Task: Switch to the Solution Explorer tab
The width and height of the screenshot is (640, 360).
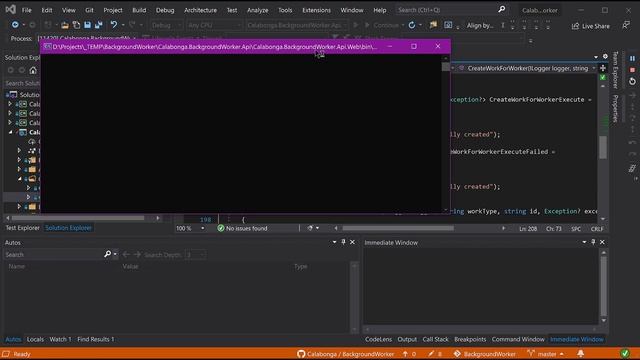Action: pyautogui.click(x=68, y=228)
